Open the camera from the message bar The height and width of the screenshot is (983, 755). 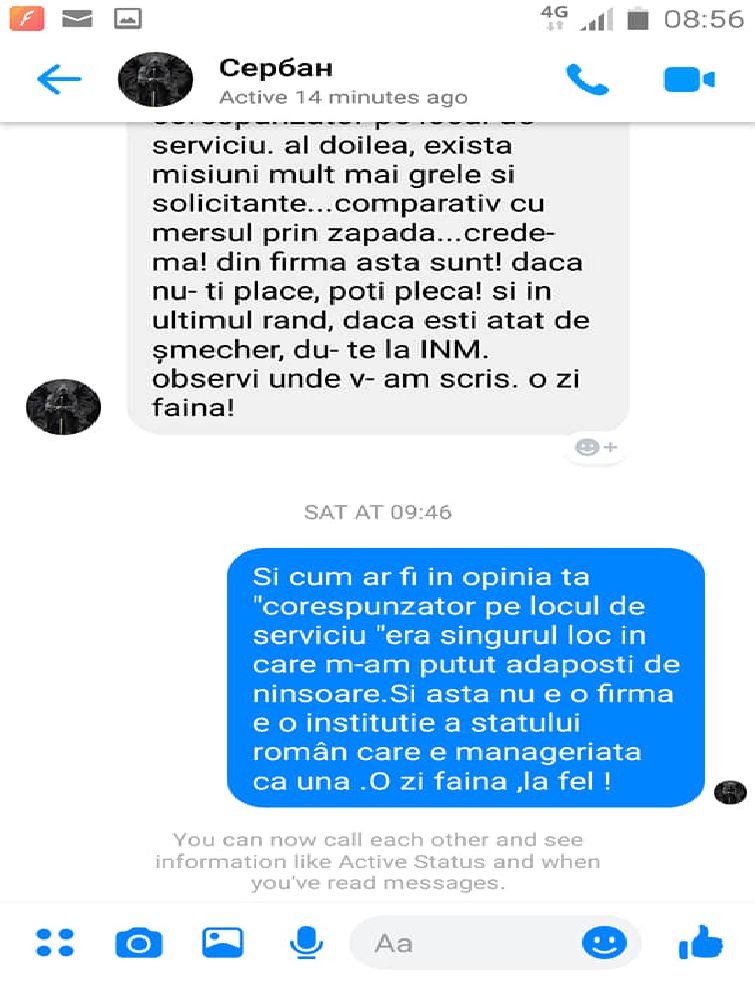pos(139,942)
